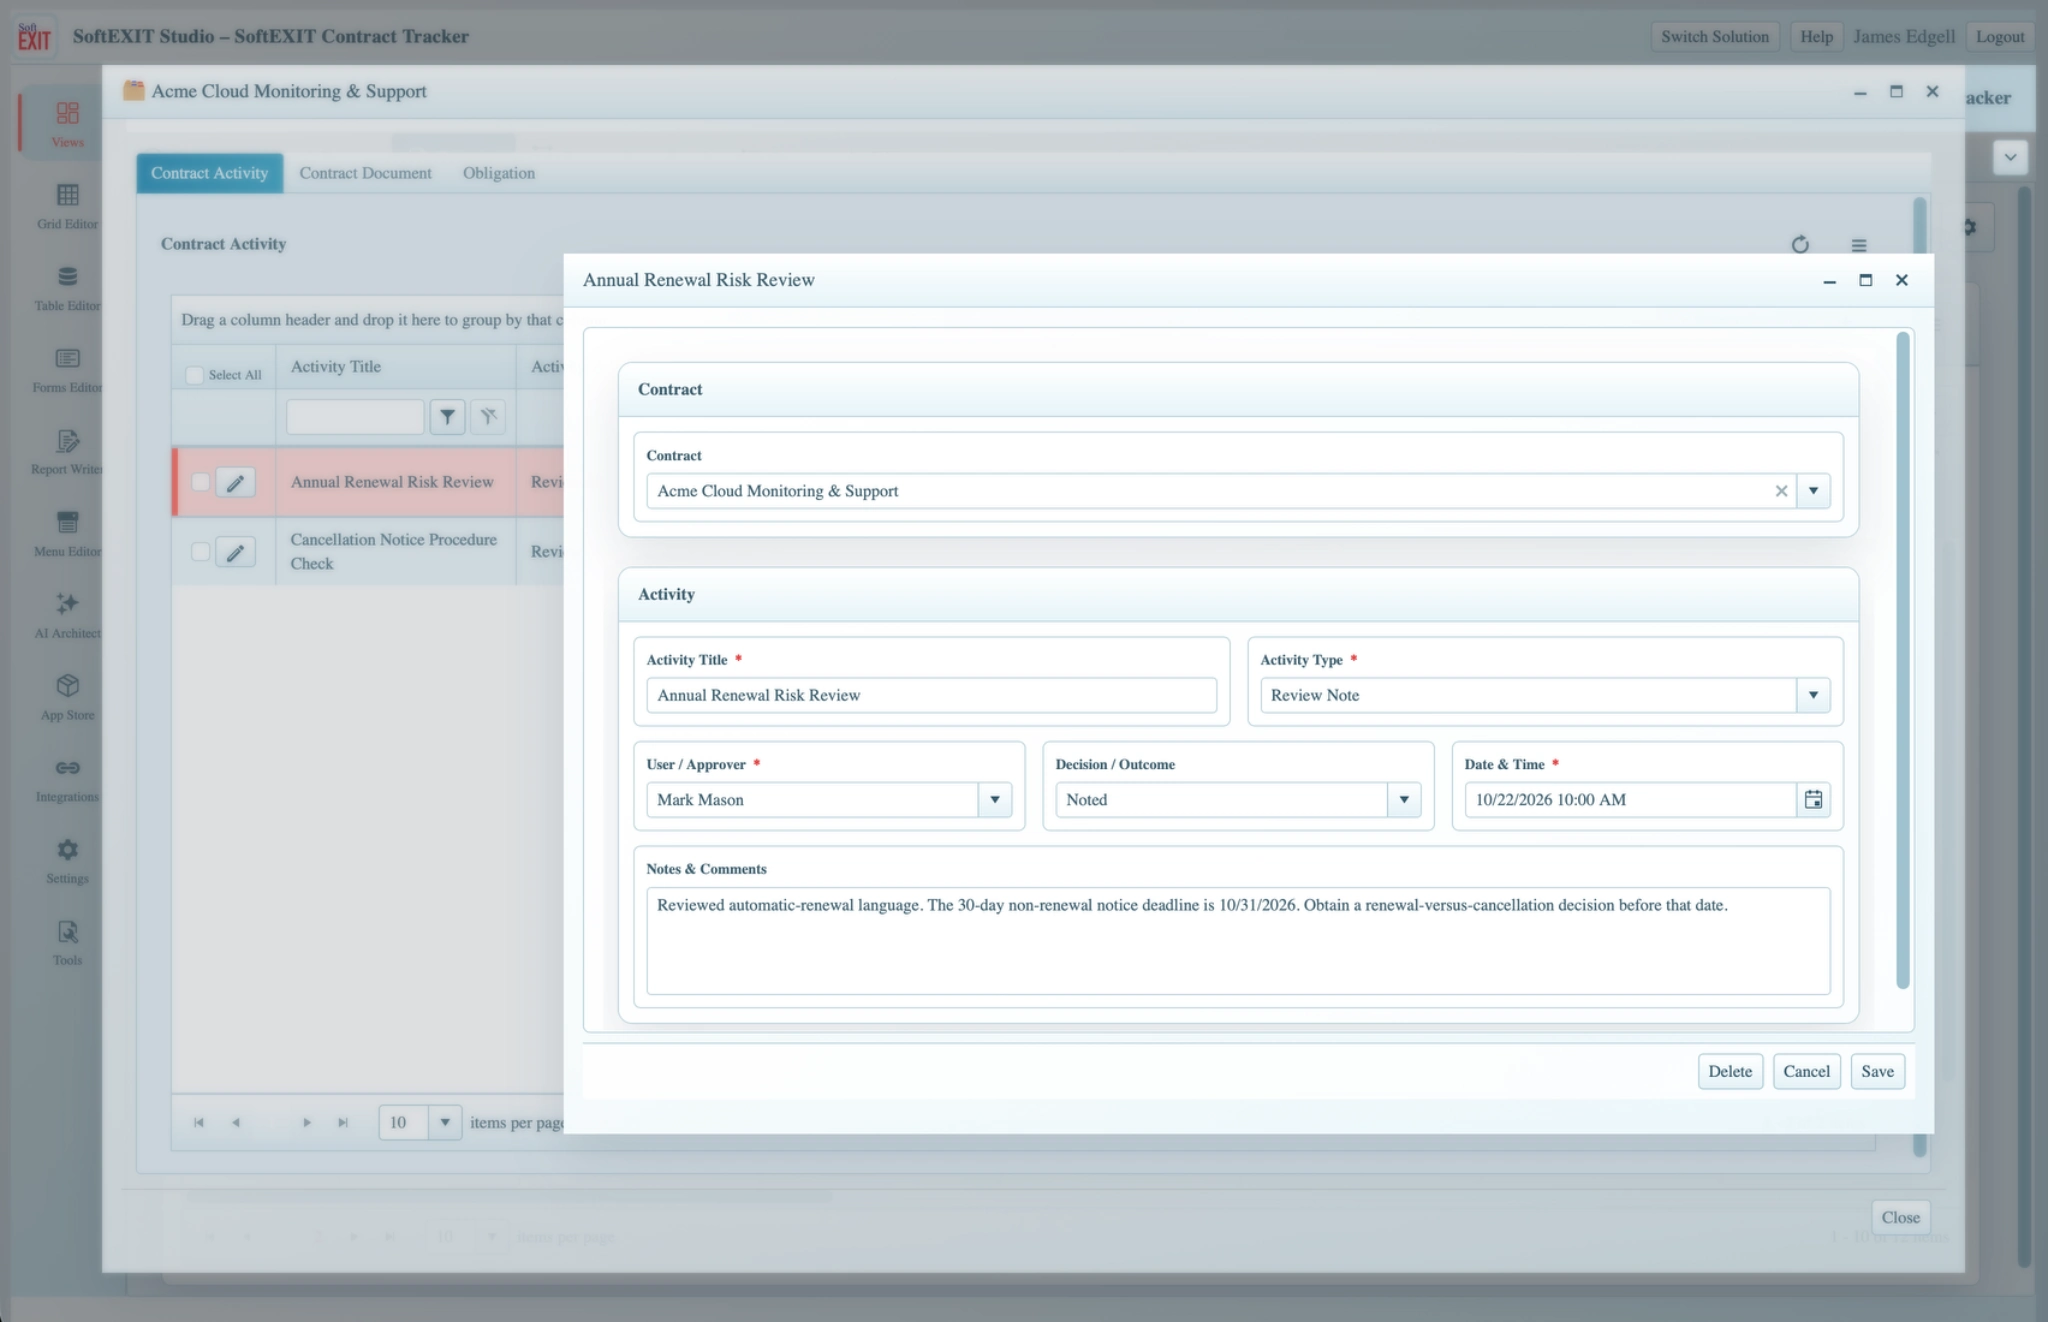The image size is (2048, 1322).
Task: Switch to the Contract Activity tab
Action: (x=210, y=173)
